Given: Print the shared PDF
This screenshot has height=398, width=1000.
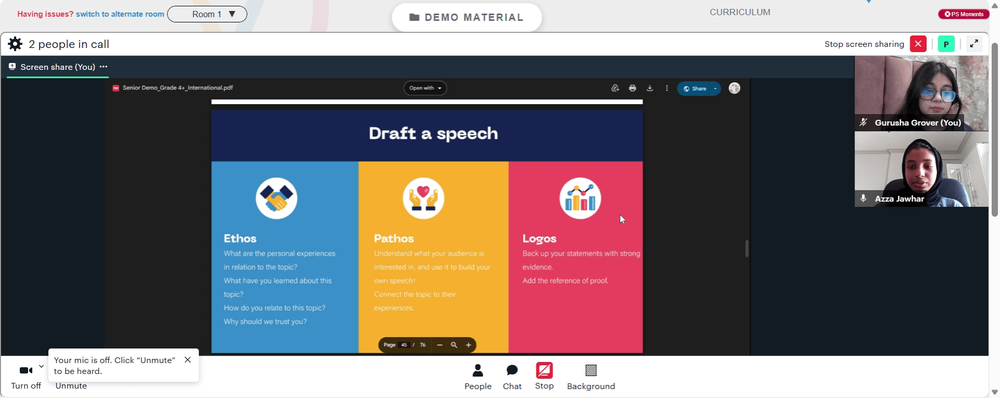Looking at the screenshot, I should [x=632, y=88].
